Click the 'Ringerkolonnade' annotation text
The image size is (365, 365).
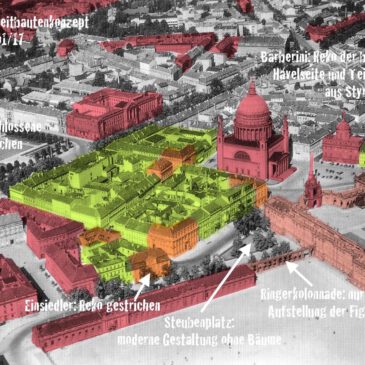point(312,295)
